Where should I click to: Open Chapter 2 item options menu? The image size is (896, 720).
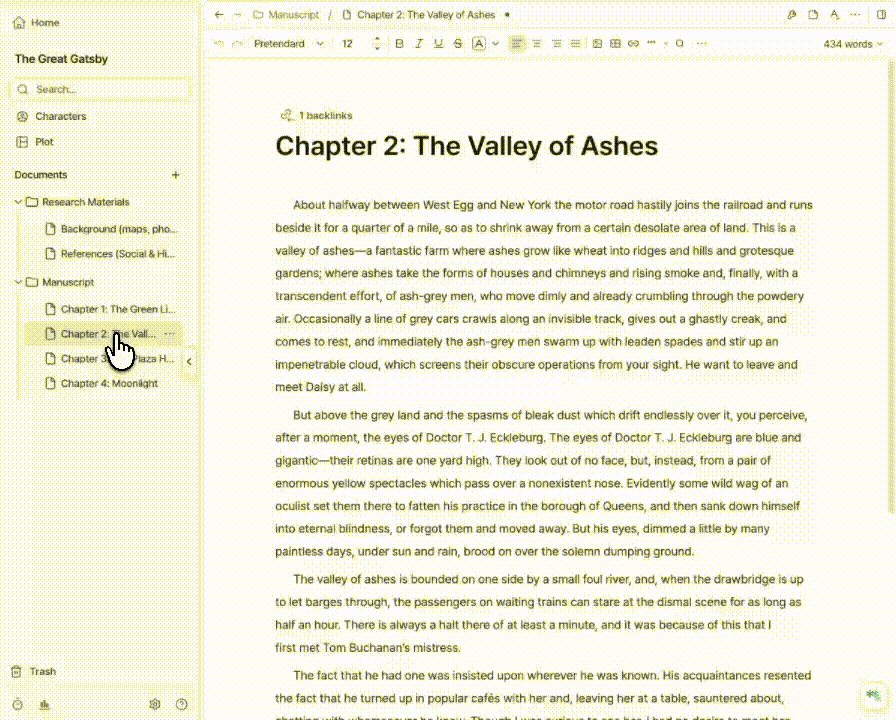click(170, 334)
